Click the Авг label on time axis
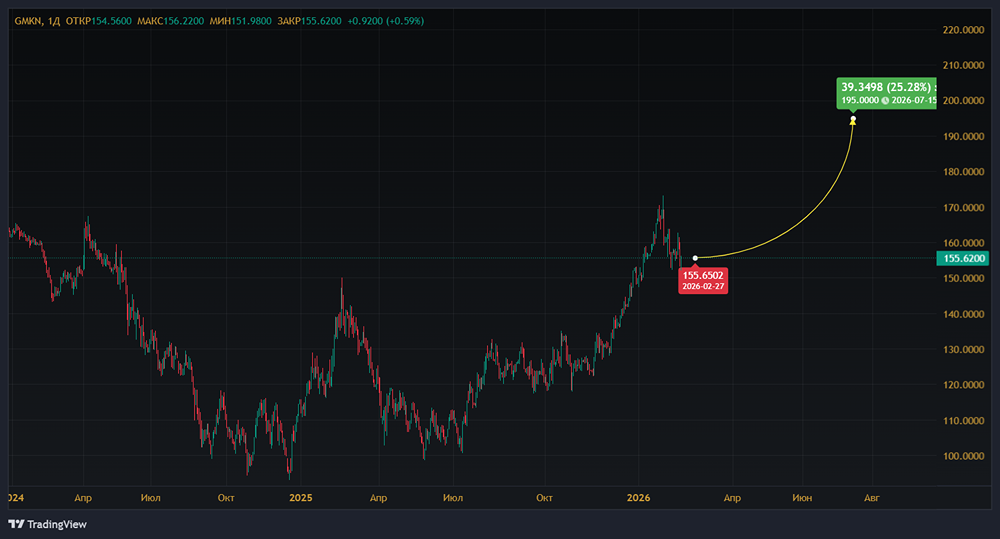1000x539 pixels. coord(871,496)
